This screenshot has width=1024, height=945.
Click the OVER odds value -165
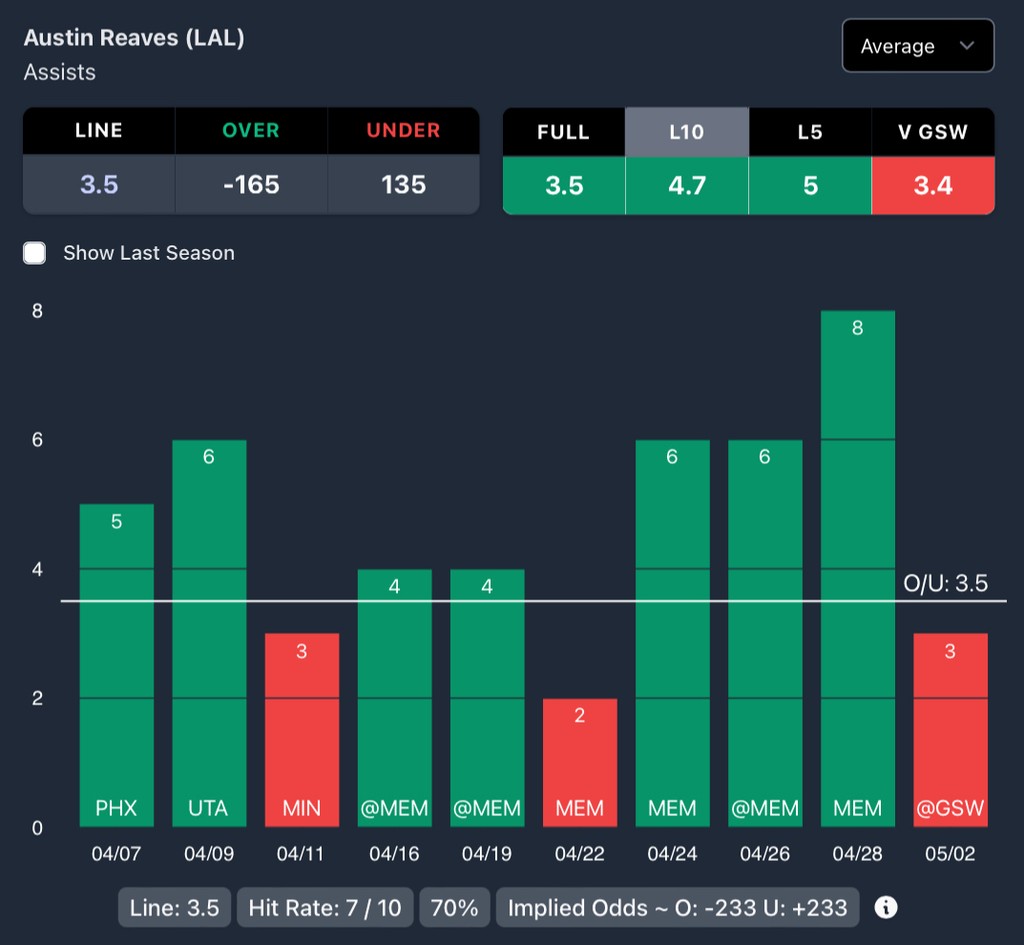click(x=251, y=184)
